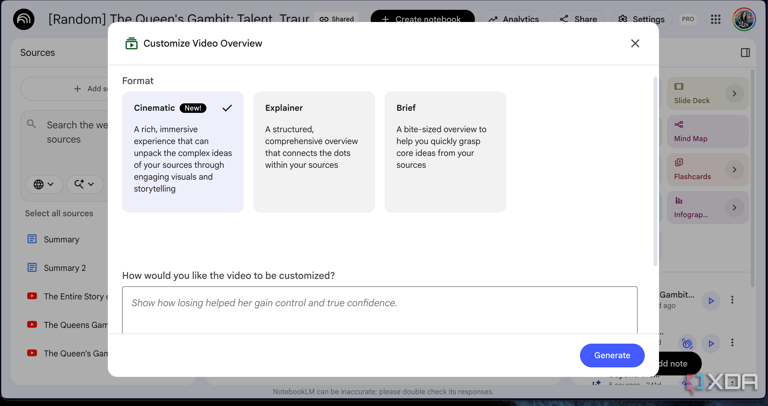Expand the Infographic options arrow

(x=734, y=208)
